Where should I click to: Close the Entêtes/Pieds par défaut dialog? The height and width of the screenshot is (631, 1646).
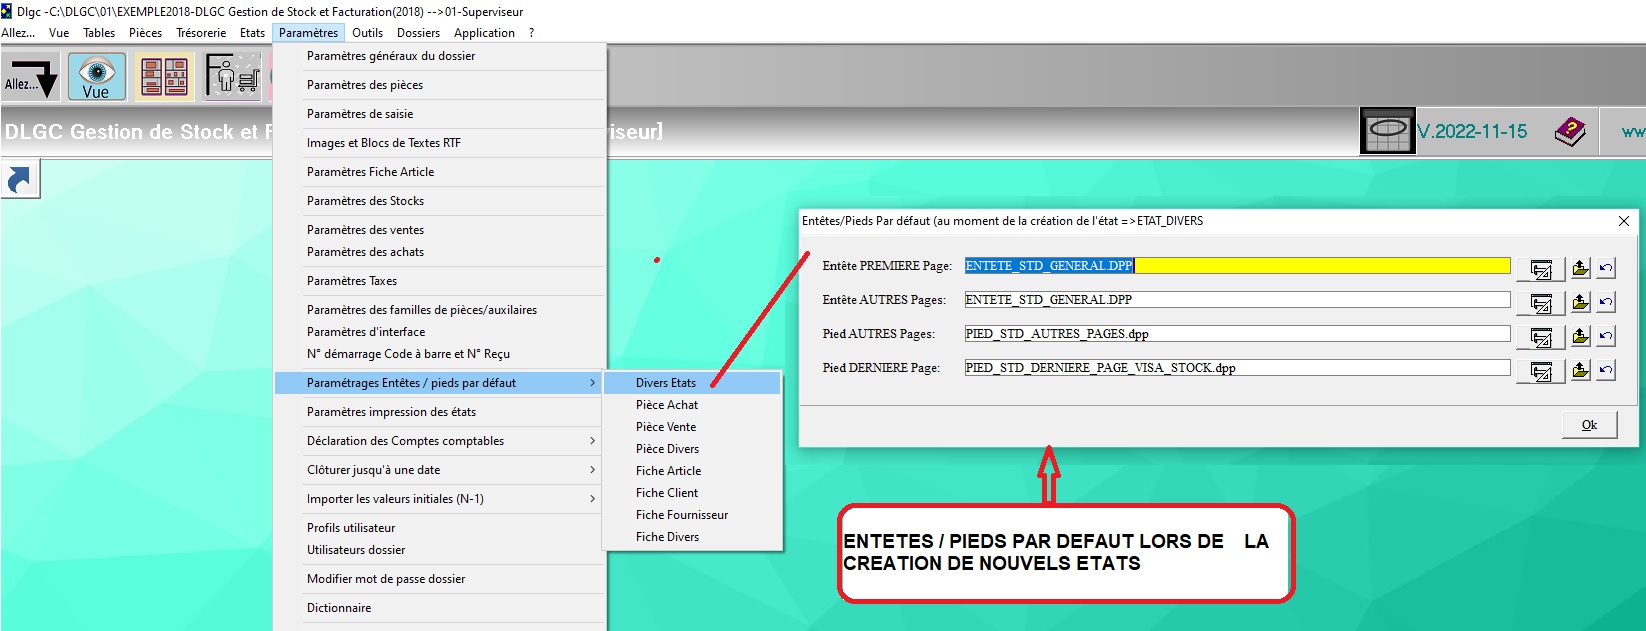point(1624,221)
